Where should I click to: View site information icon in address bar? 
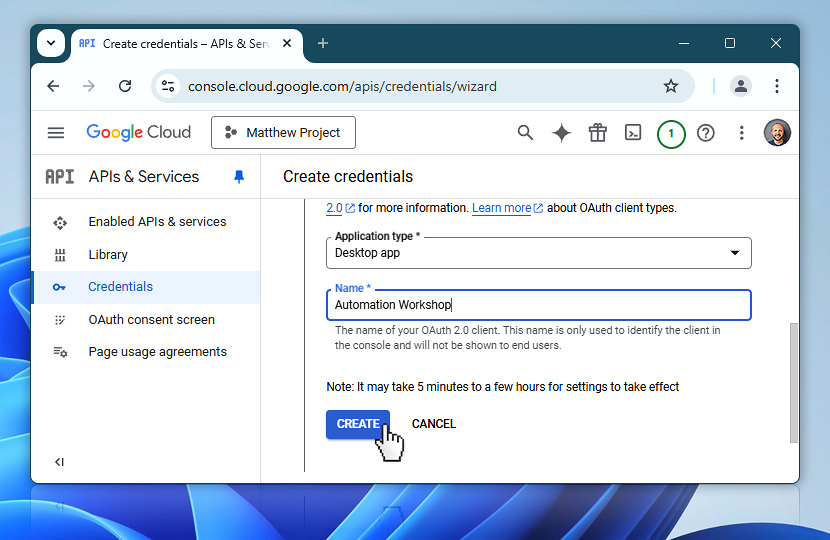tap(168, 86)
